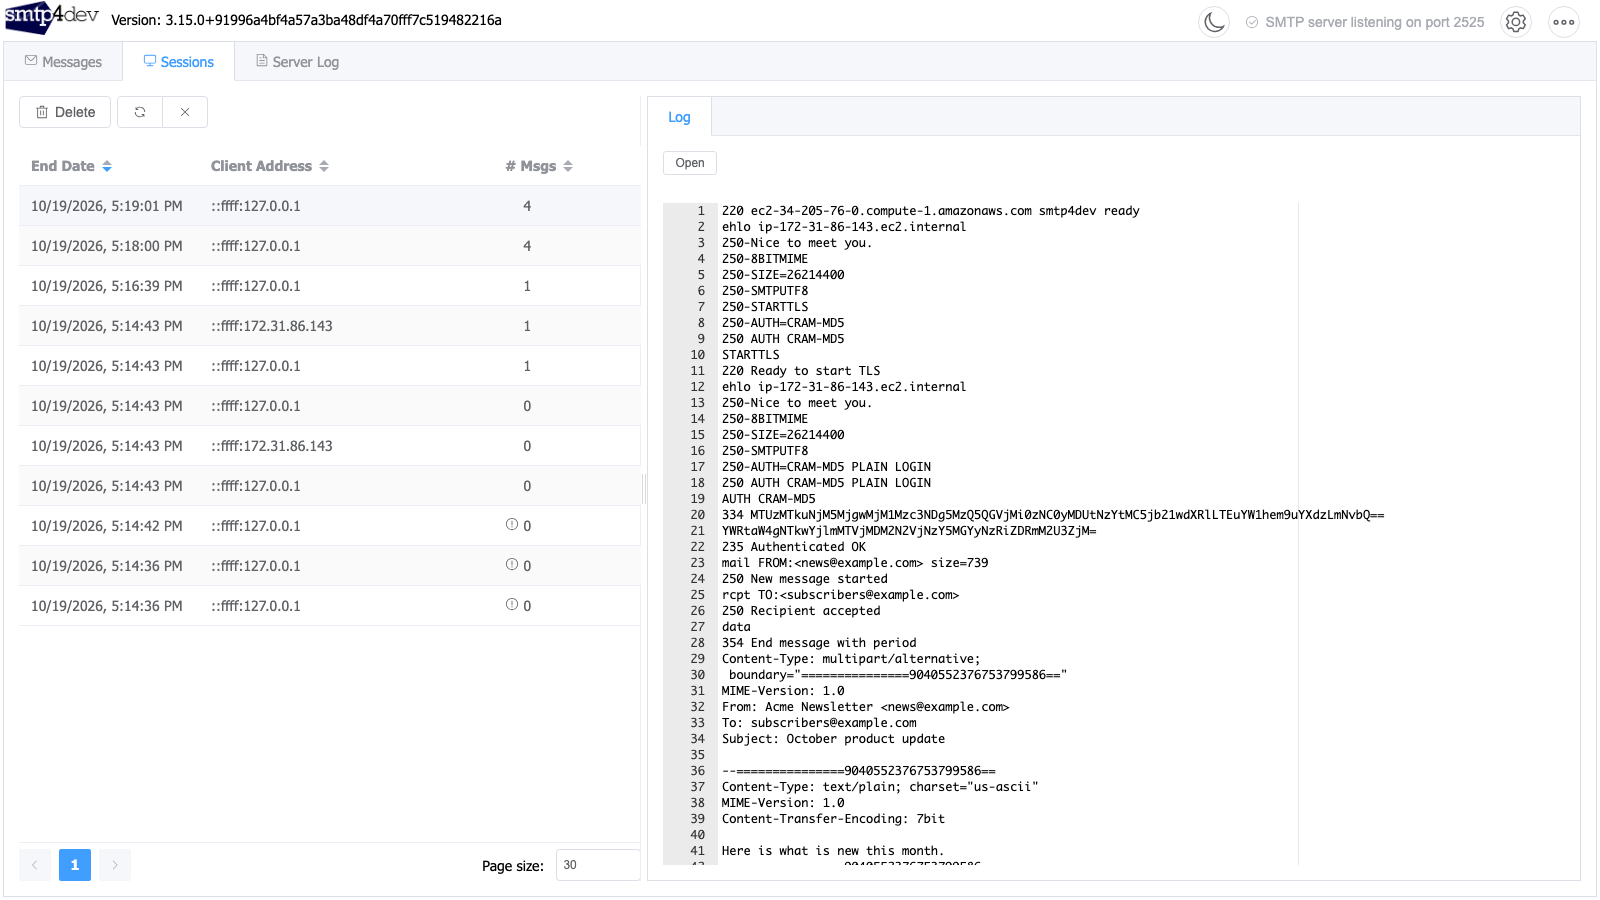This screenshot has width=1600, height=900.
Task: Click warning icon on 5:14:42 PM session
Action: [512, 525]
